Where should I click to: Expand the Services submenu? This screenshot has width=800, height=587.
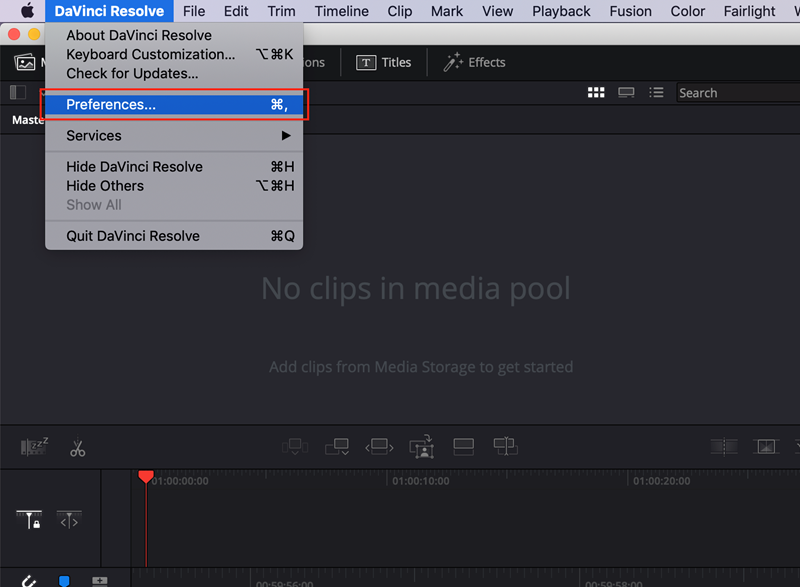(x=174, y=136)
